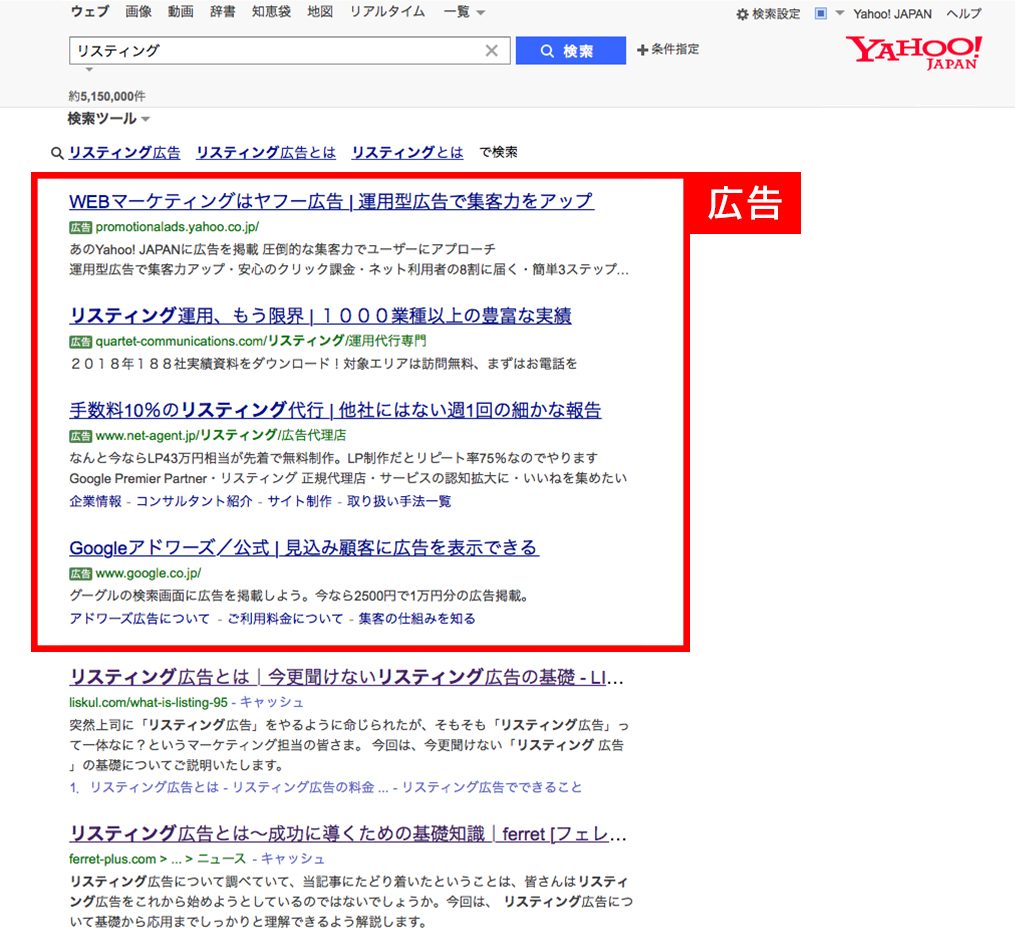Image resolution: width=1015 pixels, height=936 pixels.
Task: Open the WEBマーケティングはヤフー広告 ad title
Action: (x=331, y=201)
